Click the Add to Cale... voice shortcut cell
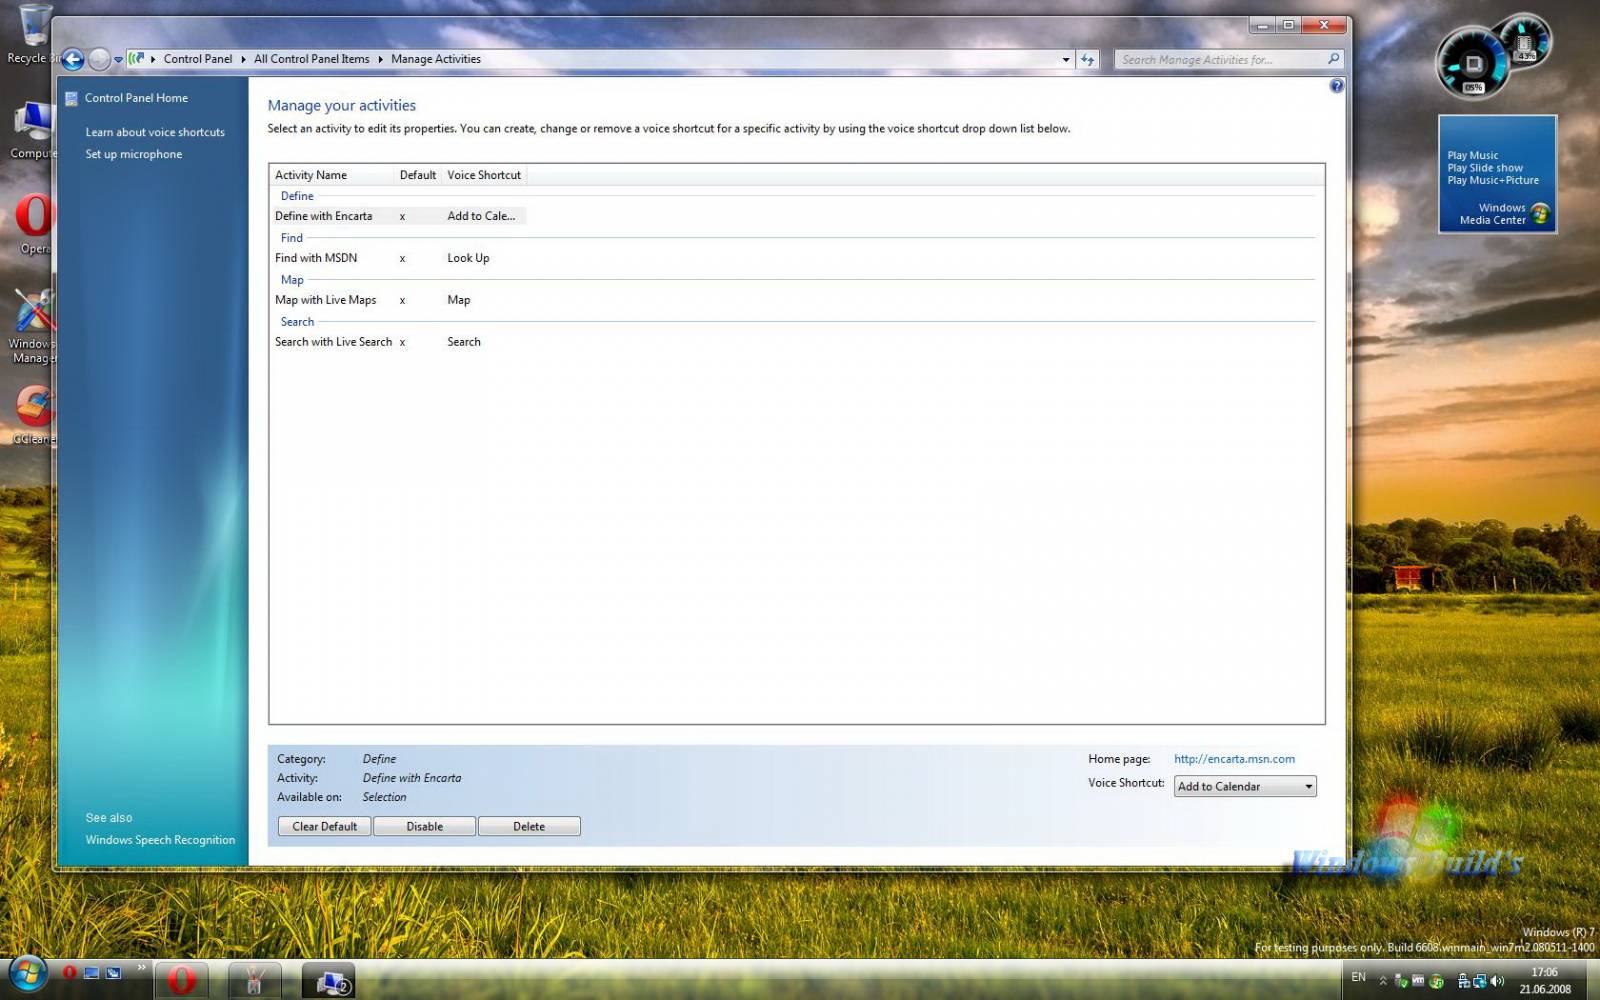Viewport: 1600px width, 1000px height. tap(481, 216)
